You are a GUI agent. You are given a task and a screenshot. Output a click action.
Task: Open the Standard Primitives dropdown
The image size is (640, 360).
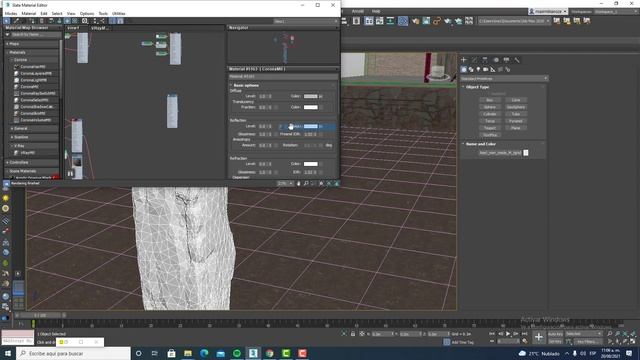click(504, 78)
